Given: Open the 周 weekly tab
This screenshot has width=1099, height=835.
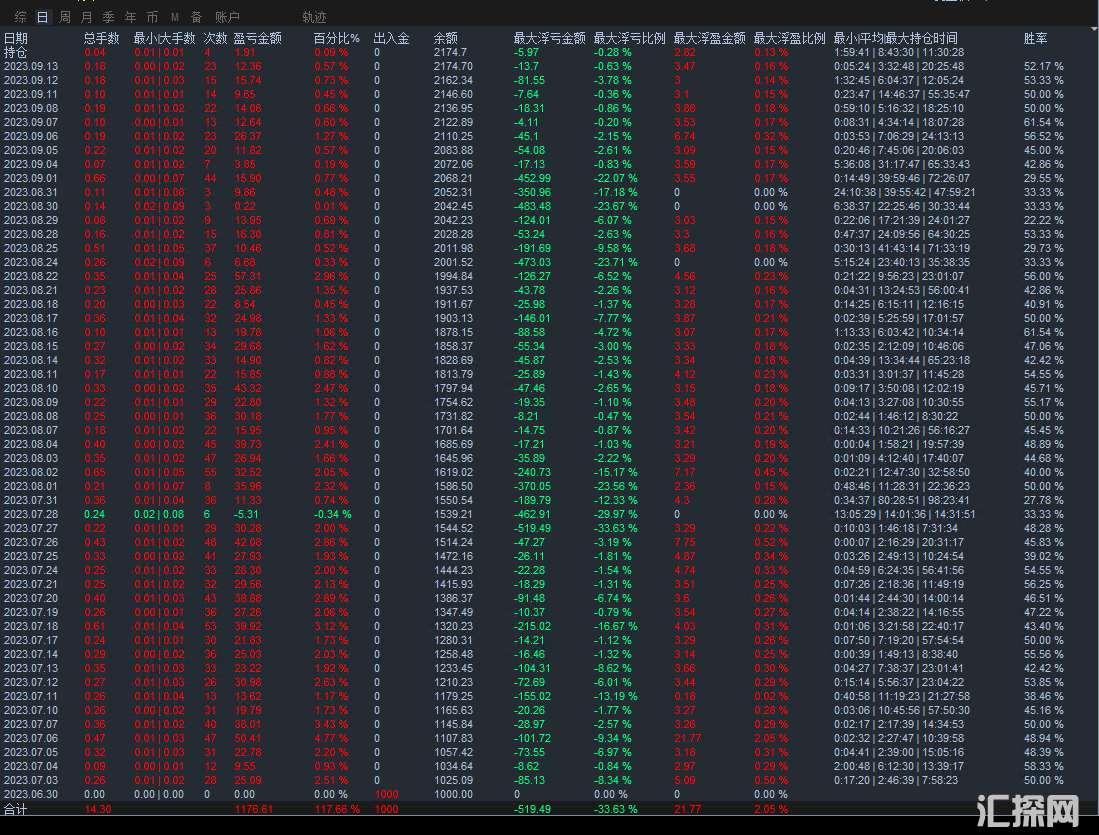Looking at the screenshot, I should pyautogui.click(x=64, y=17).
